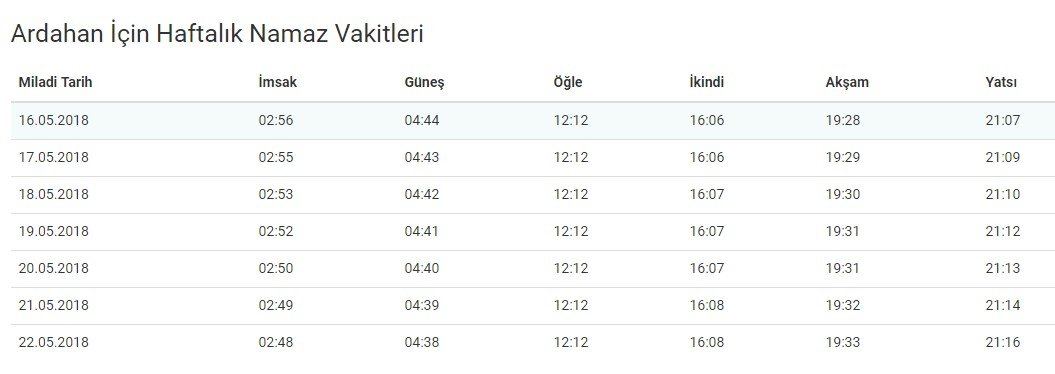Select the 21:16 Yatsı time
The height and width of the screenshot is (374, 1055).
click(x=1003, y=342)
